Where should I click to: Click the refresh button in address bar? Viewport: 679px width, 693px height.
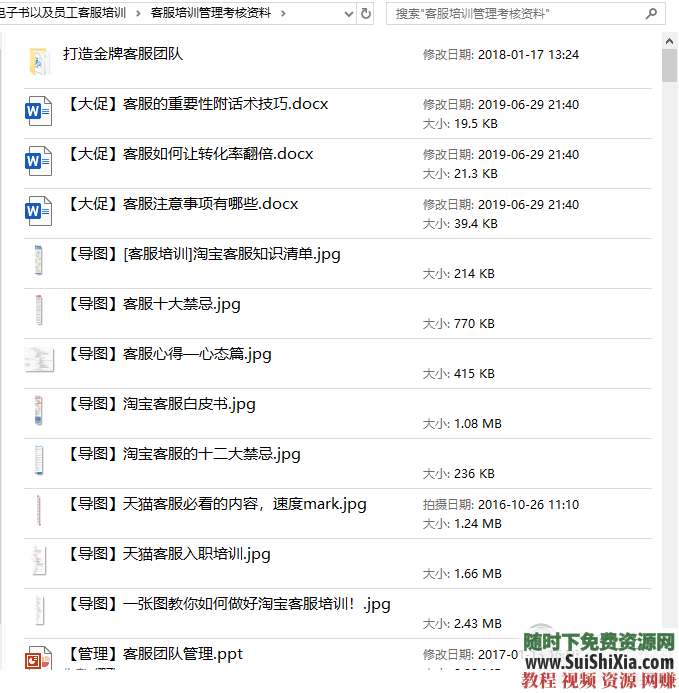(x=366, y=14)
